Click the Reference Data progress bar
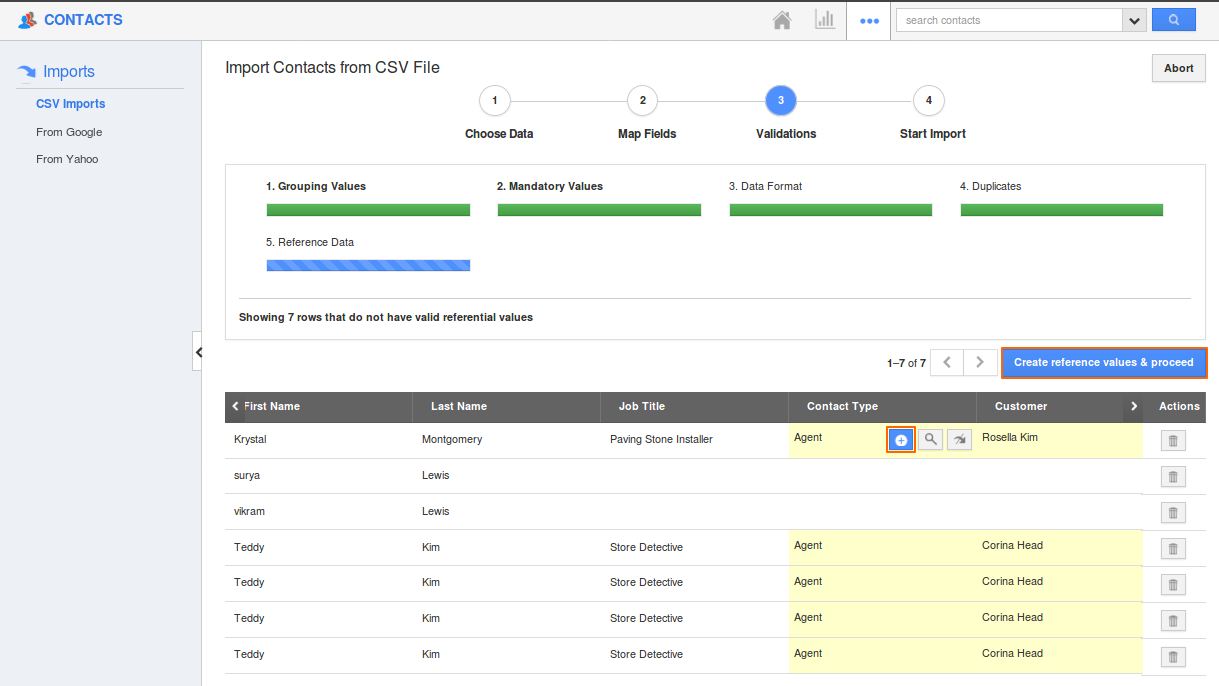This screenshot has height=686, width=1219. 368,265
